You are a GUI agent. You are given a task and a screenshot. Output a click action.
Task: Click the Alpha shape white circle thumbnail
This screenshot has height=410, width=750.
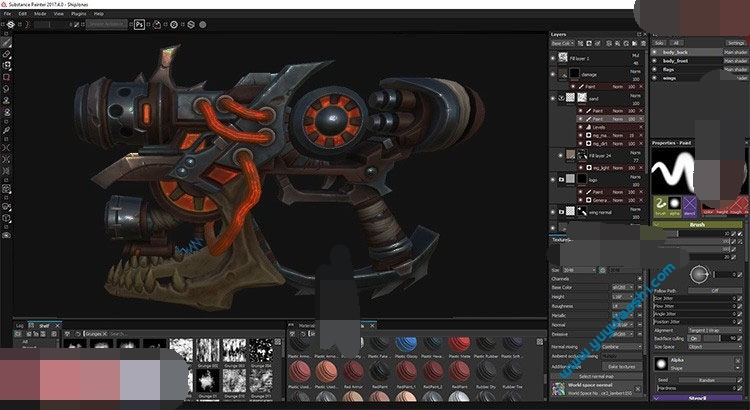pyautogui.click(x=661, y=365)
